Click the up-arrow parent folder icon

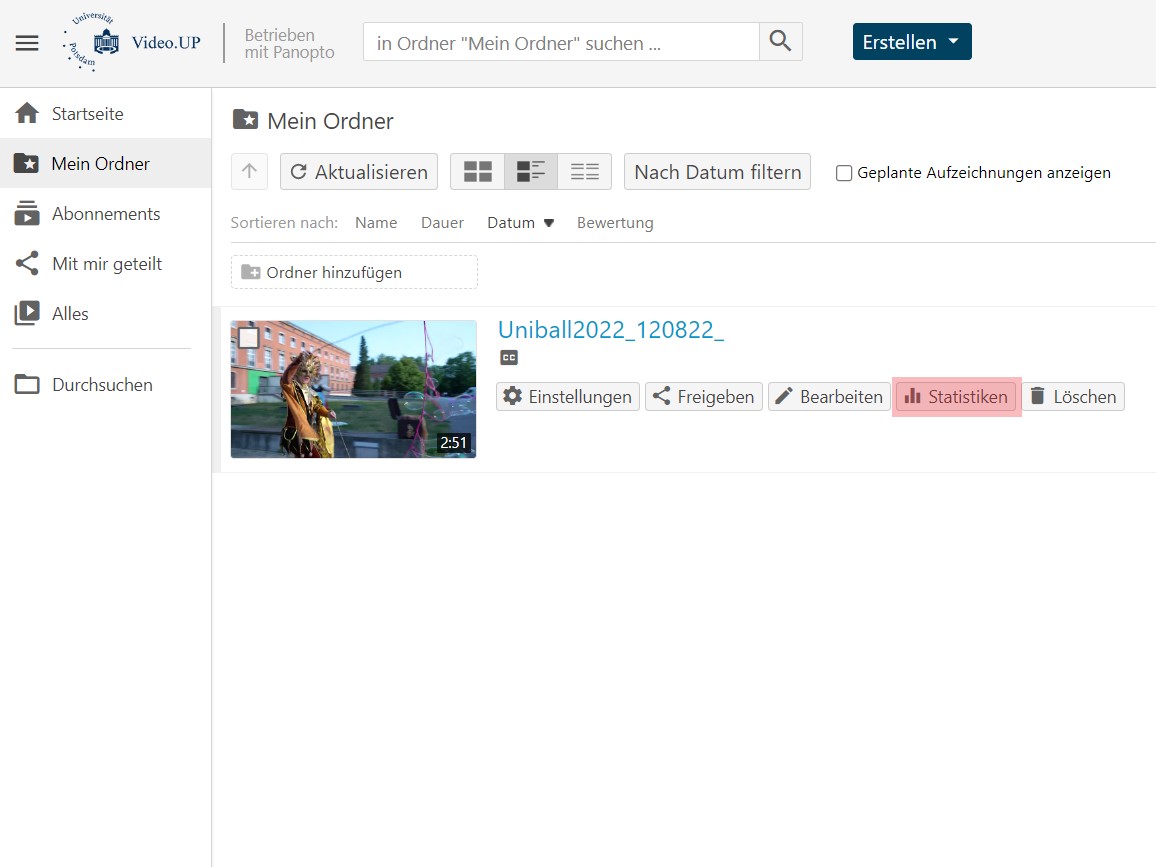(x=249, y=172)
